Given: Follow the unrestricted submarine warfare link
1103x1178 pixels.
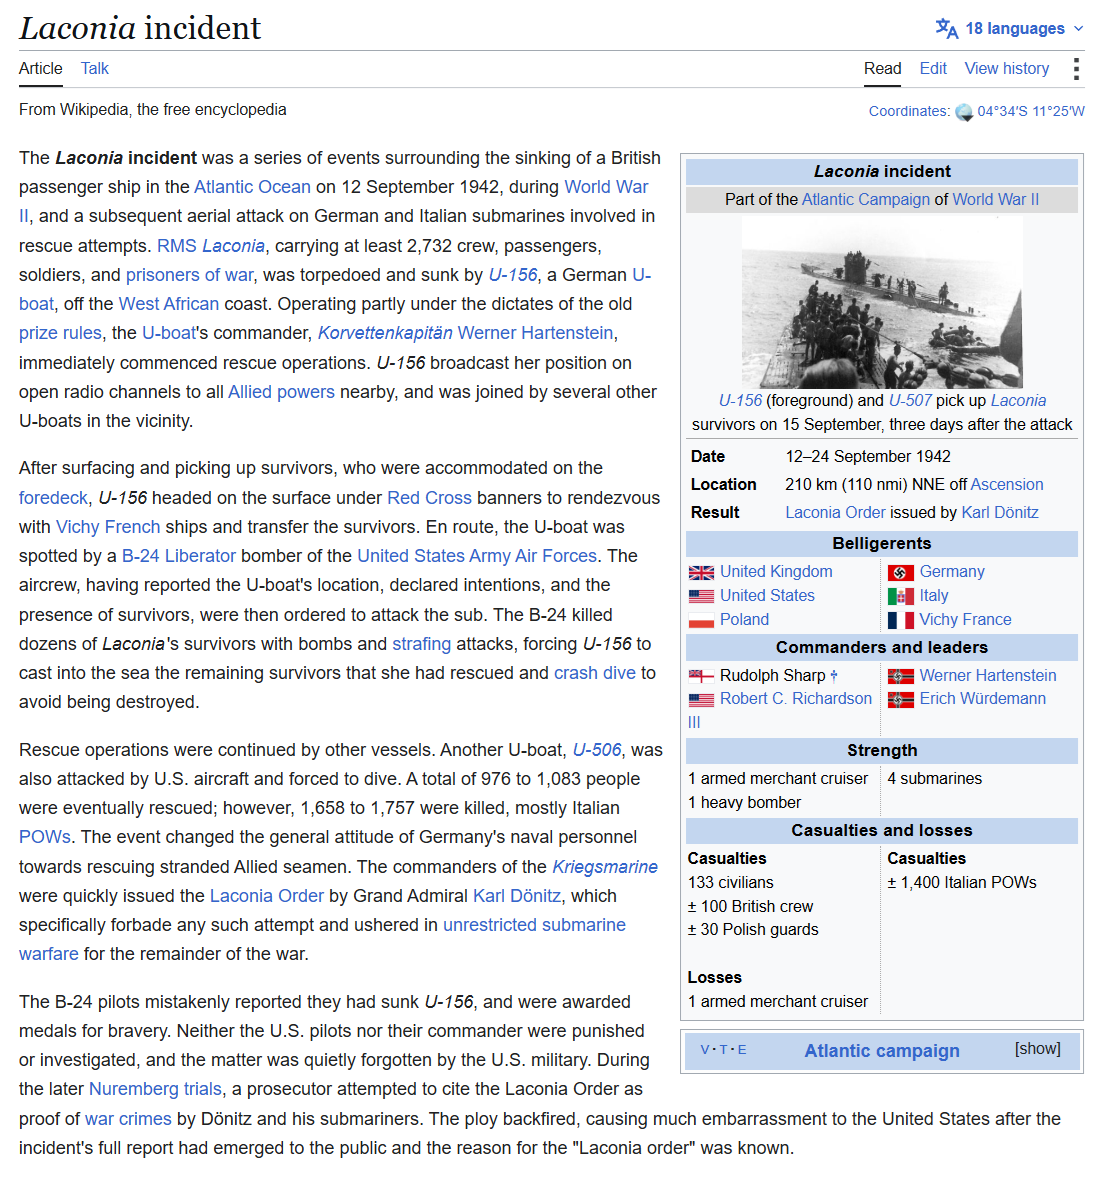Looking at the screenshot, I should click(x=534, y=926).
